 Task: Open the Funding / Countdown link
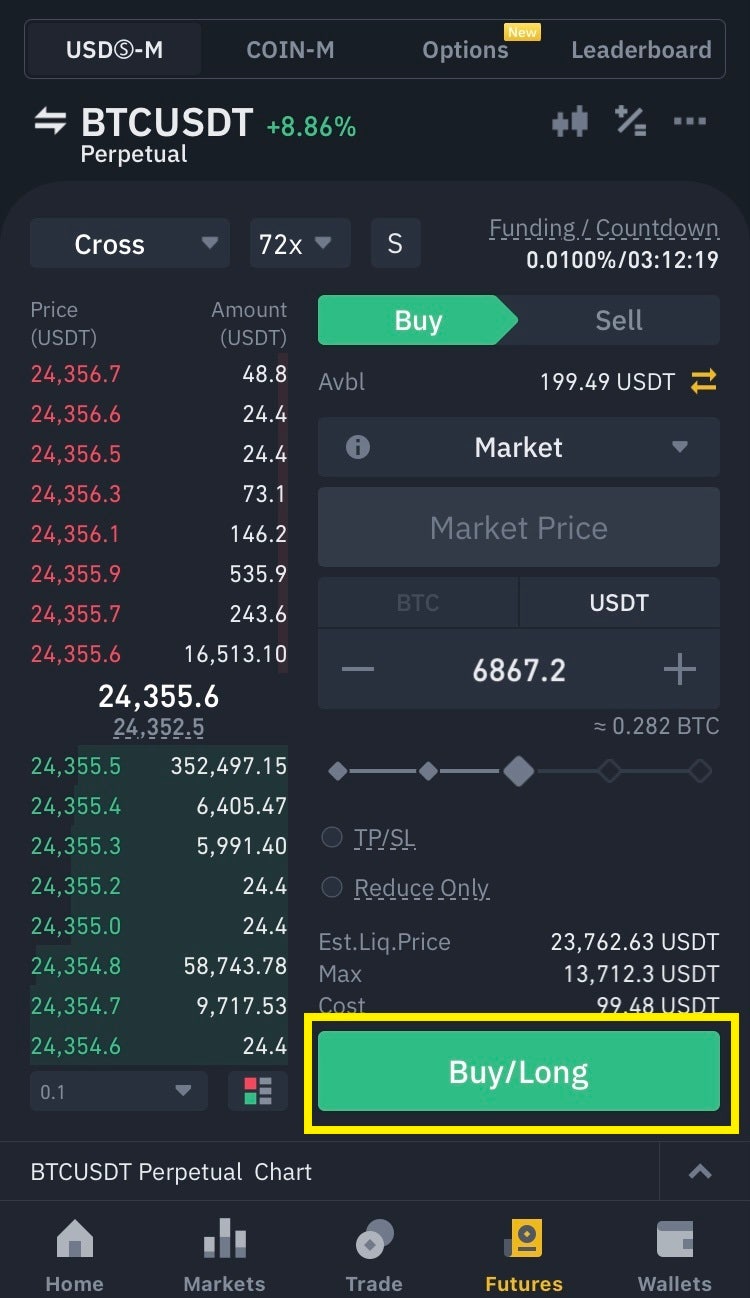(603, 229)
